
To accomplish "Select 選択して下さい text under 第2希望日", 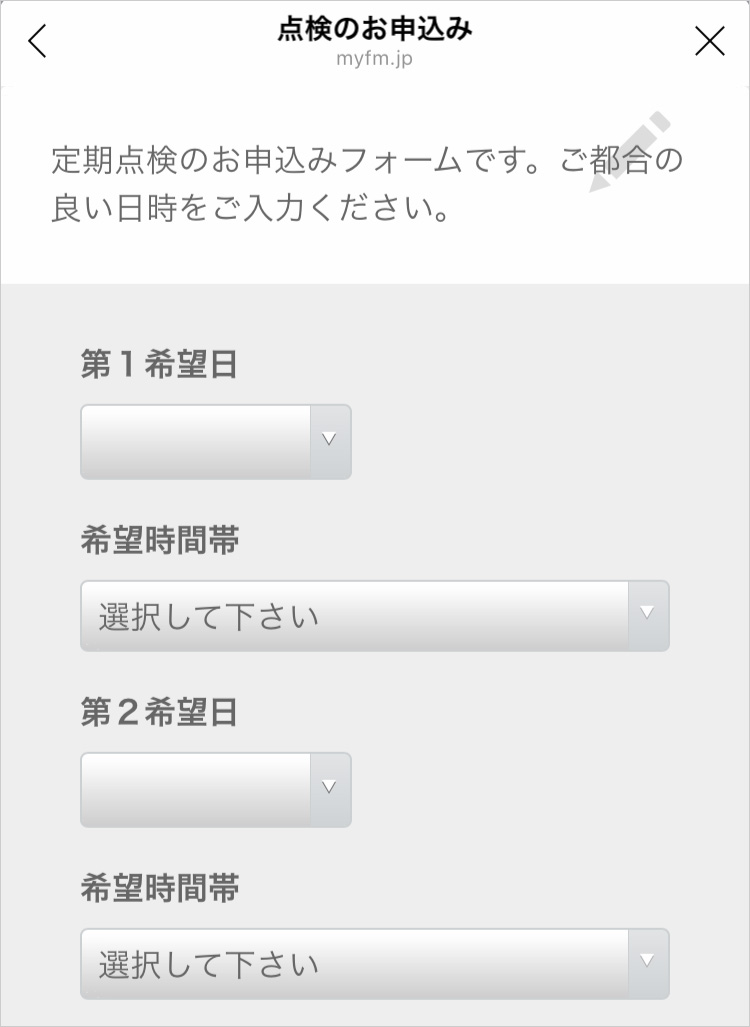I will coord(208,965).
